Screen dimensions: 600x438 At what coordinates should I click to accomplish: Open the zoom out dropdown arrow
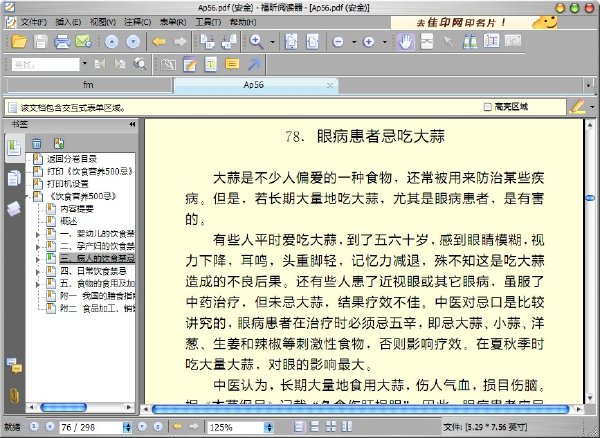pos(354,42)
